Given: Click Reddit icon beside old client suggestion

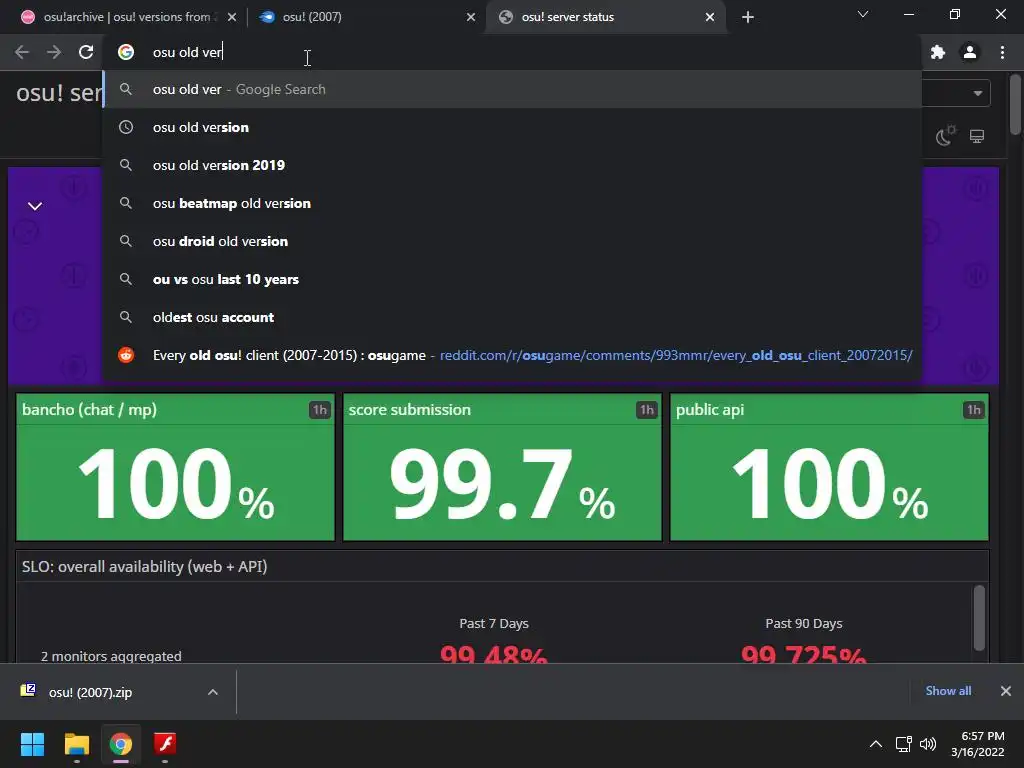Looking at the screenshot, I should click(126, 355).
